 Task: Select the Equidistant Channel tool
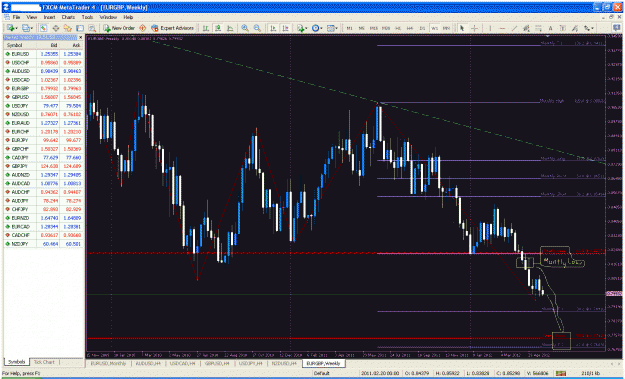pyautogui.click(x=526, y=28)
